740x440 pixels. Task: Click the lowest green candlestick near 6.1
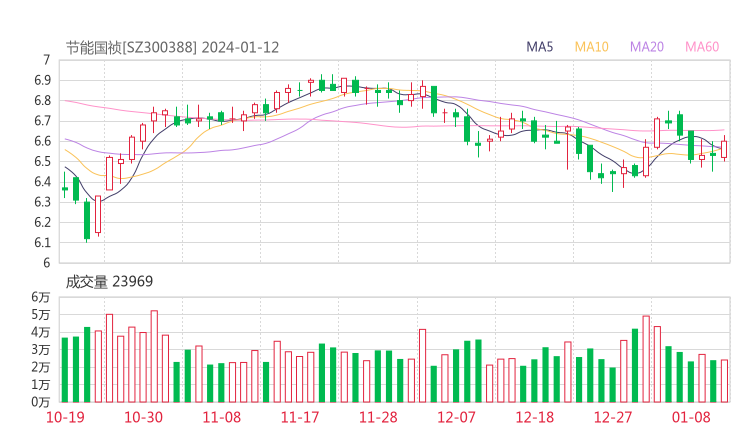click(x=87, y=220)
